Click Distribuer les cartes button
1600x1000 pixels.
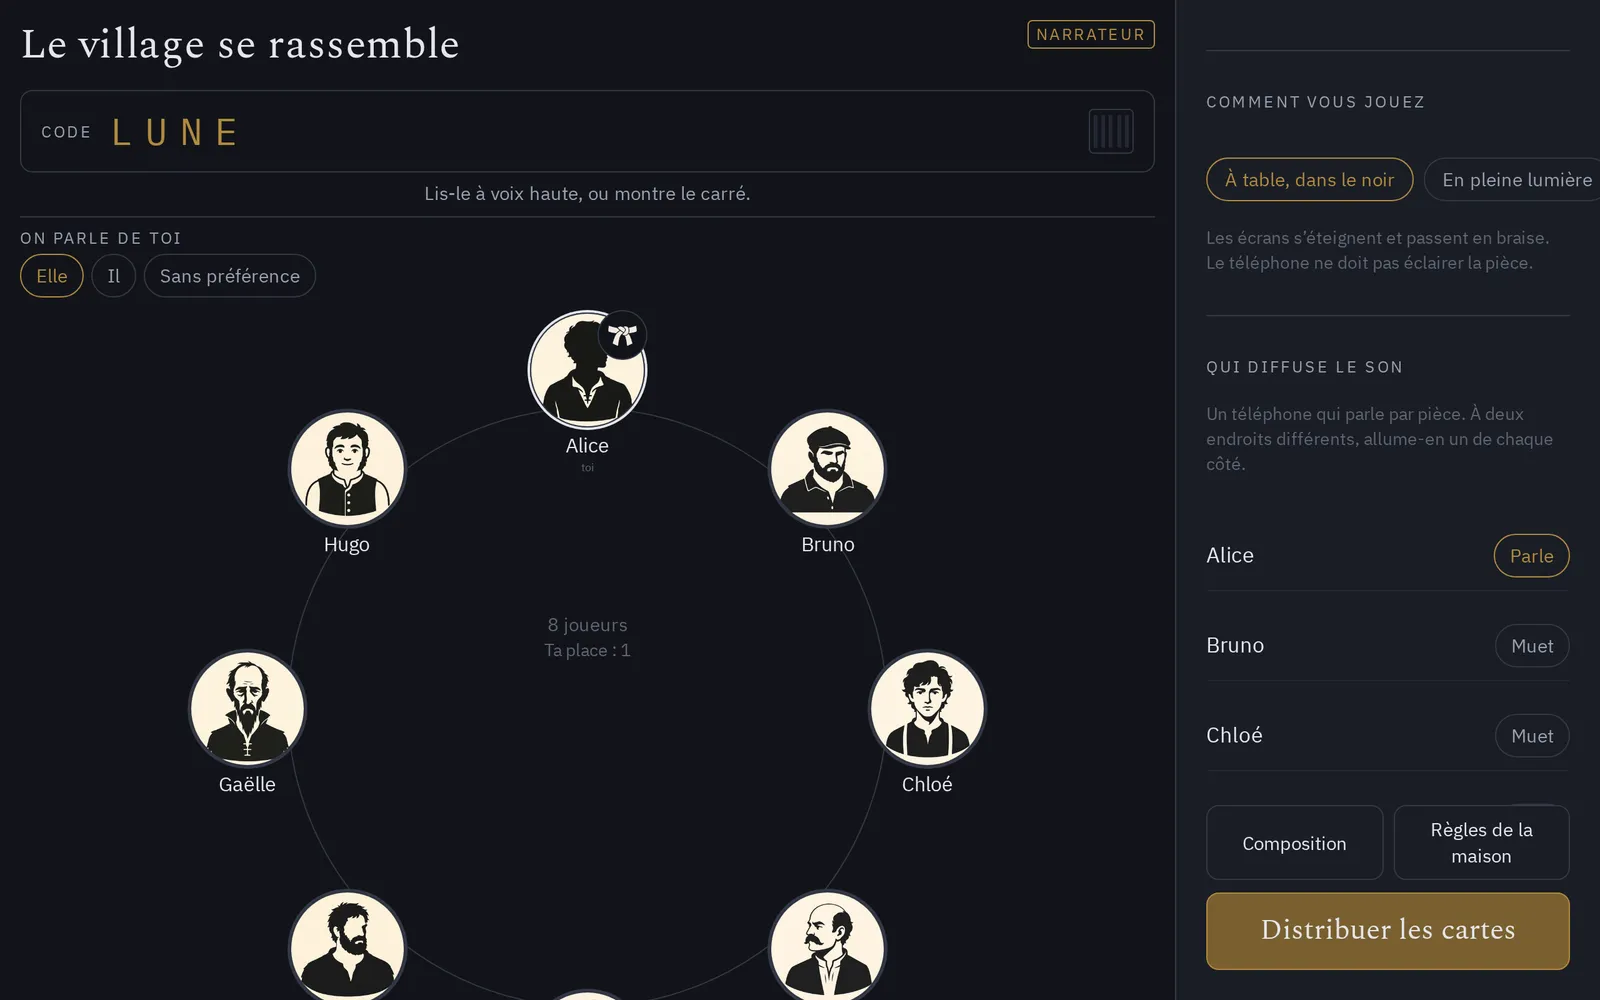[1388, 931]
